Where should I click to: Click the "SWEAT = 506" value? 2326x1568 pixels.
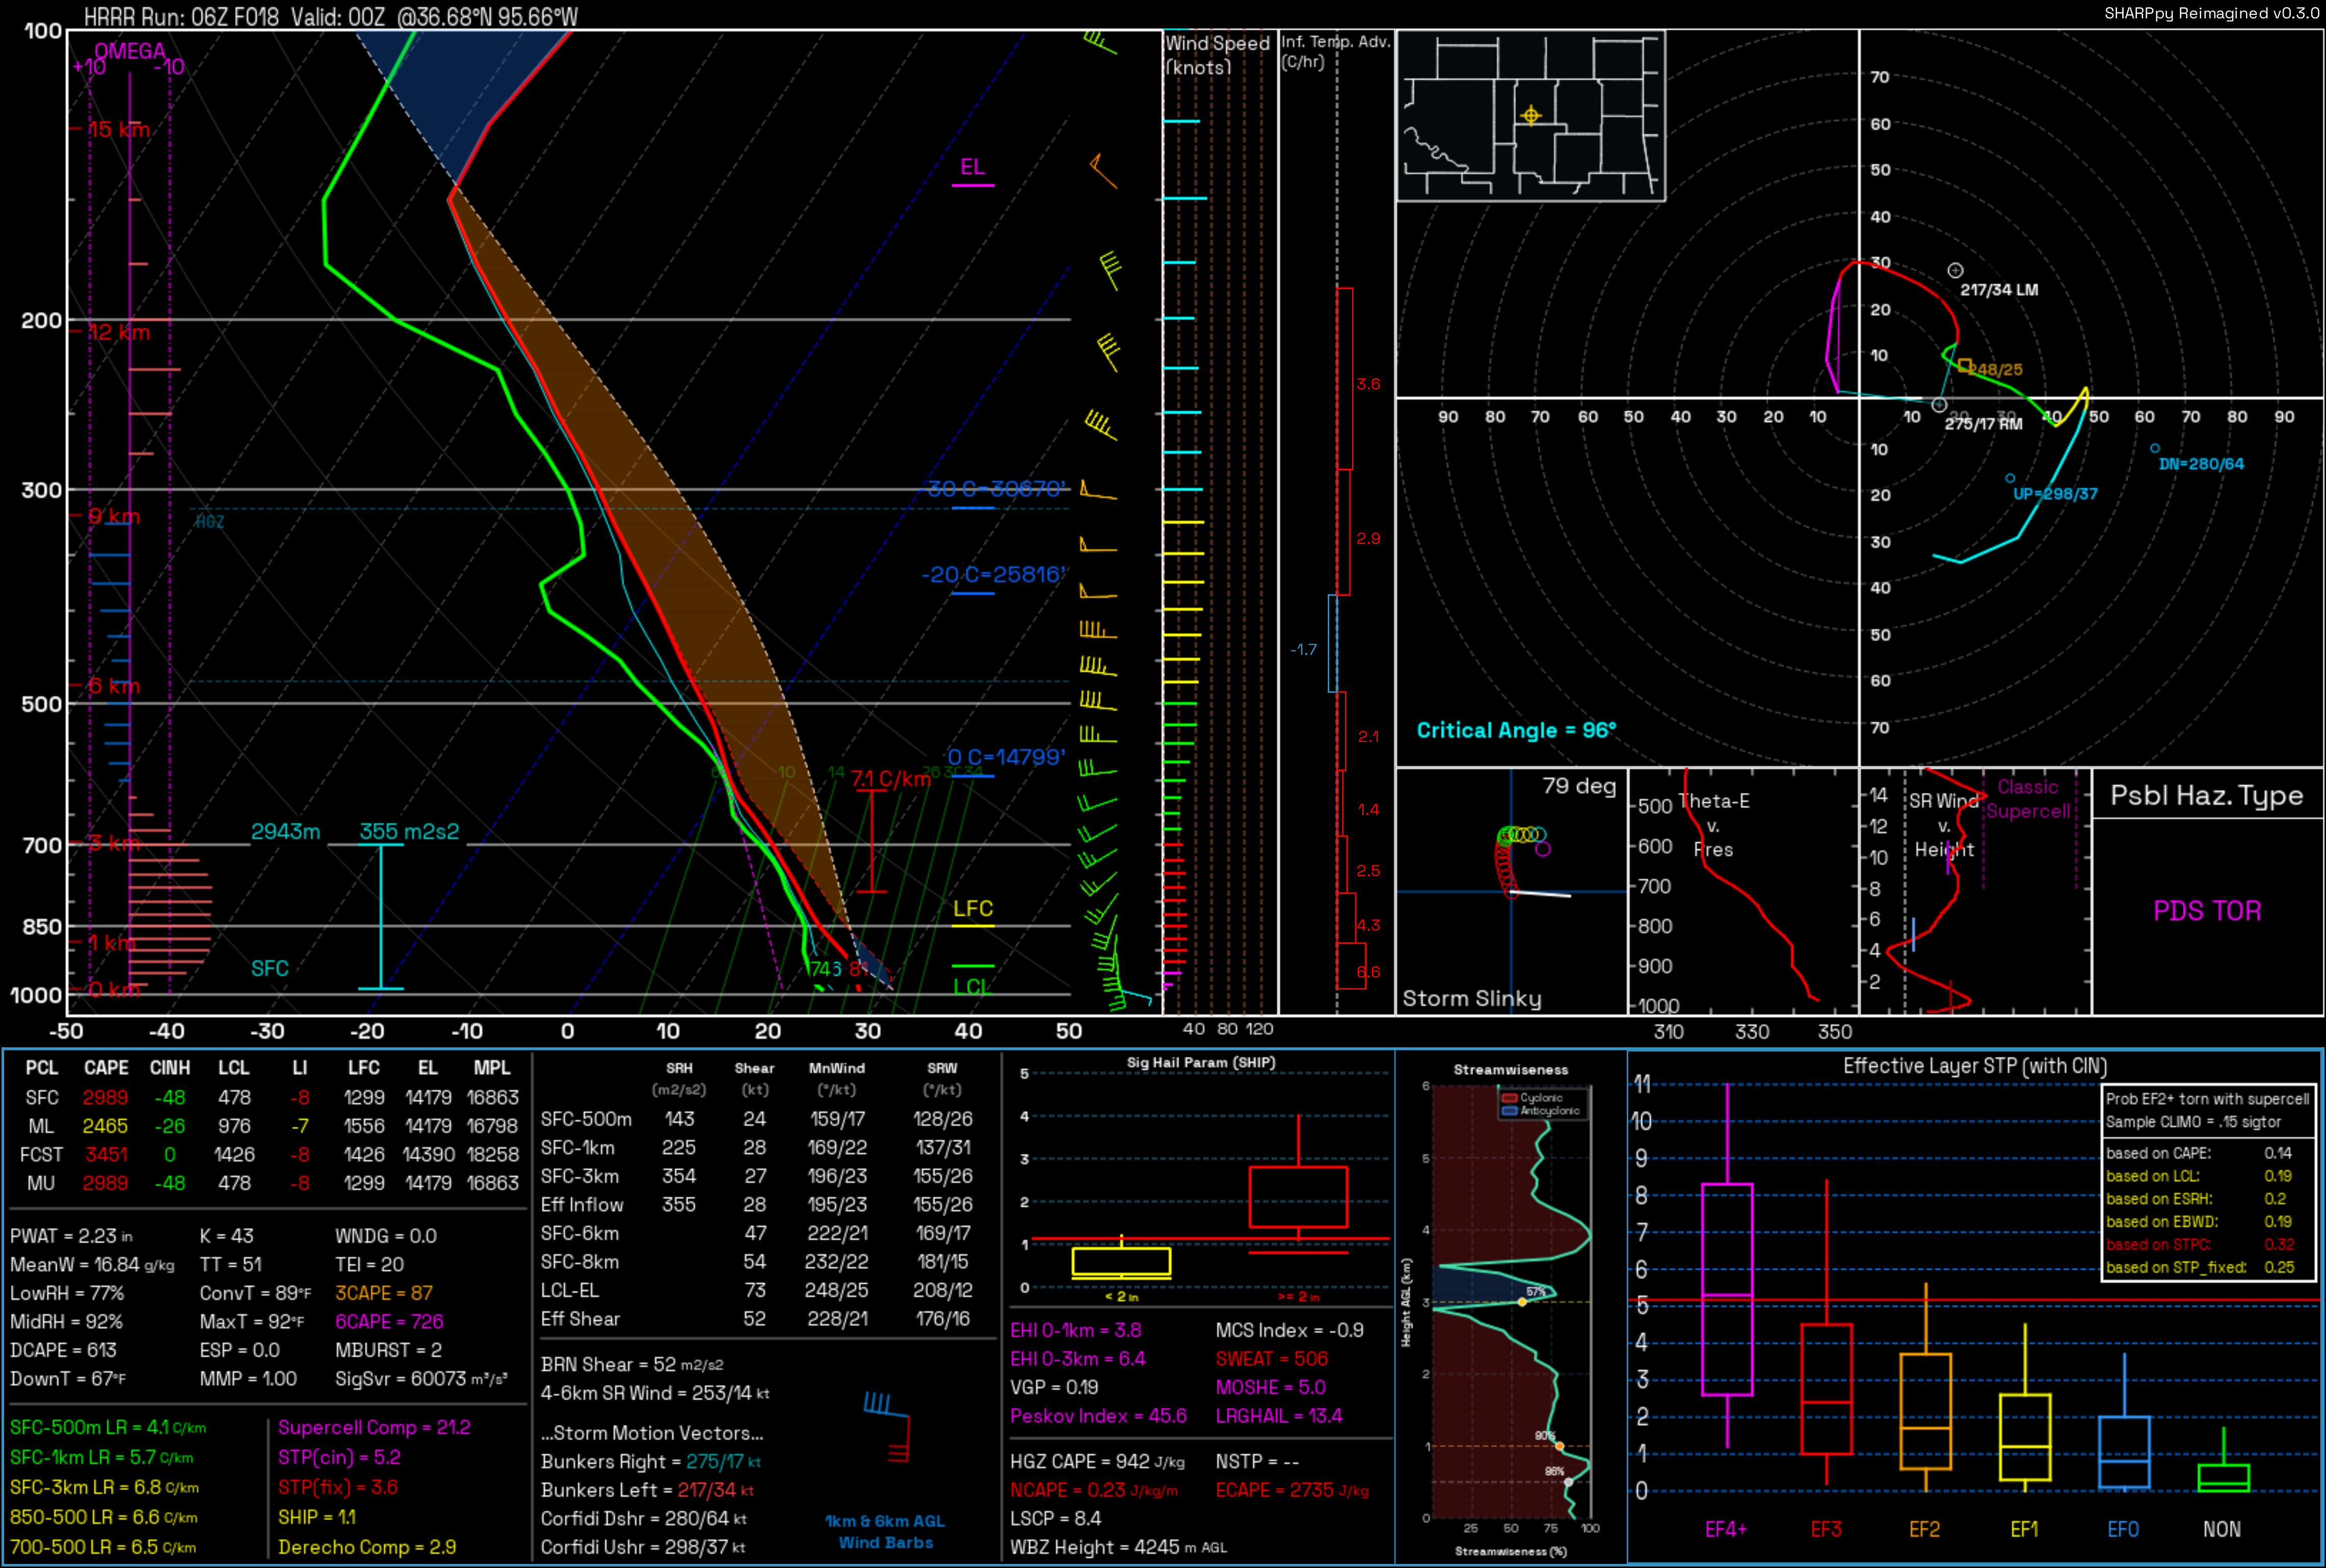point(1272,1359)
